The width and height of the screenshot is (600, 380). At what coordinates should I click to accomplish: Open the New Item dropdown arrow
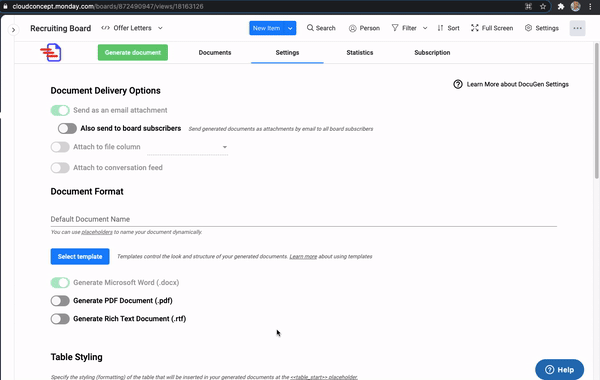click(x=290, y=28)
